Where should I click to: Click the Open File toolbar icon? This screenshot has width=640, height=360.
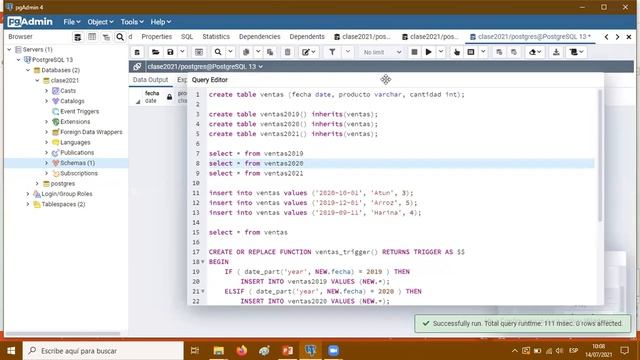pyautogui.click(x=156, y=52)
